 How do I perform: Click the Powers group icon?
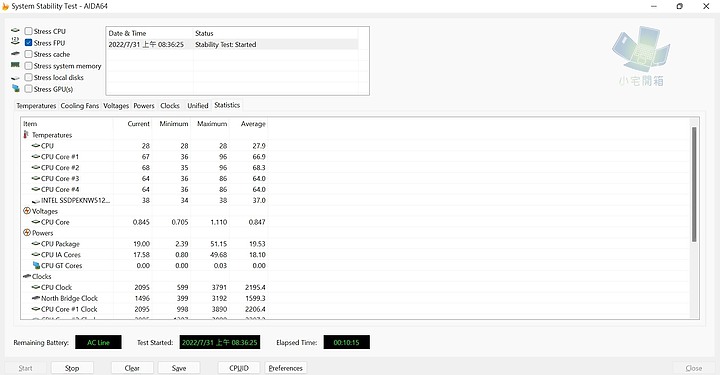point(27,232)
